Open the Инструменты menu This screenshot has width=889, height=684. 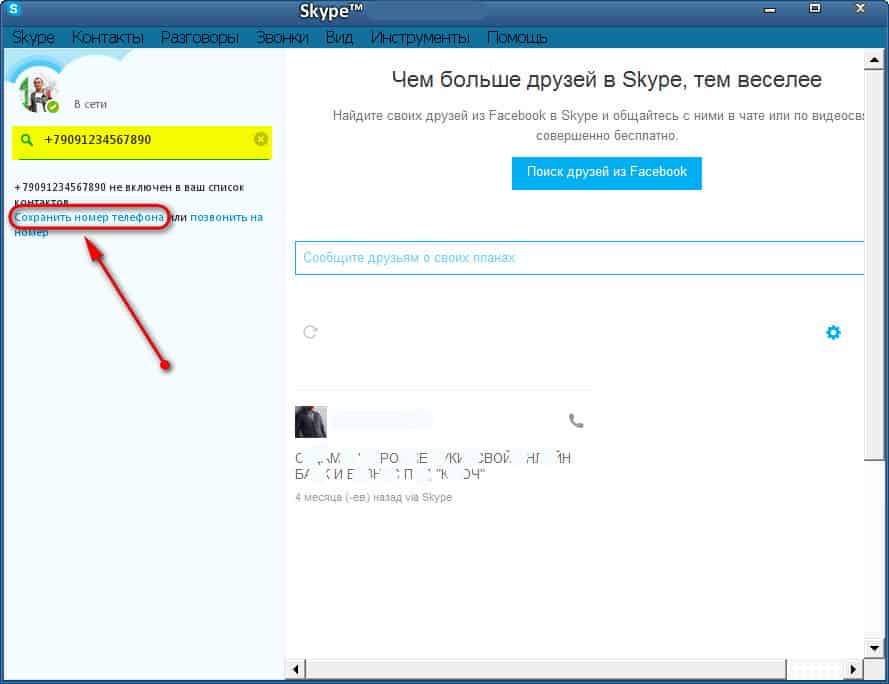click(420, 37)
